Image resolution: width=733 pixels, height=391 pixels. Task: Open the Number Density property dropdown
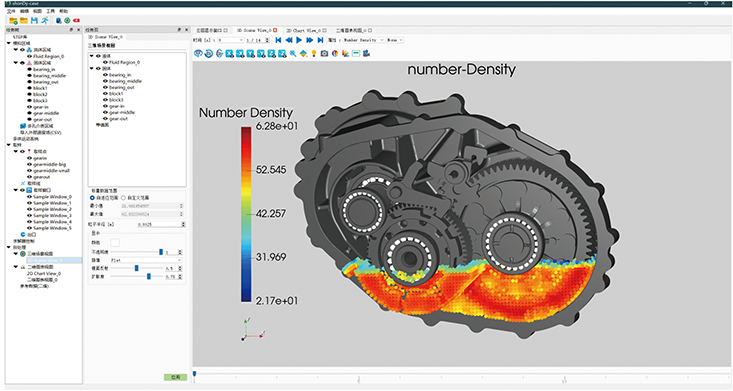[363, 40]
